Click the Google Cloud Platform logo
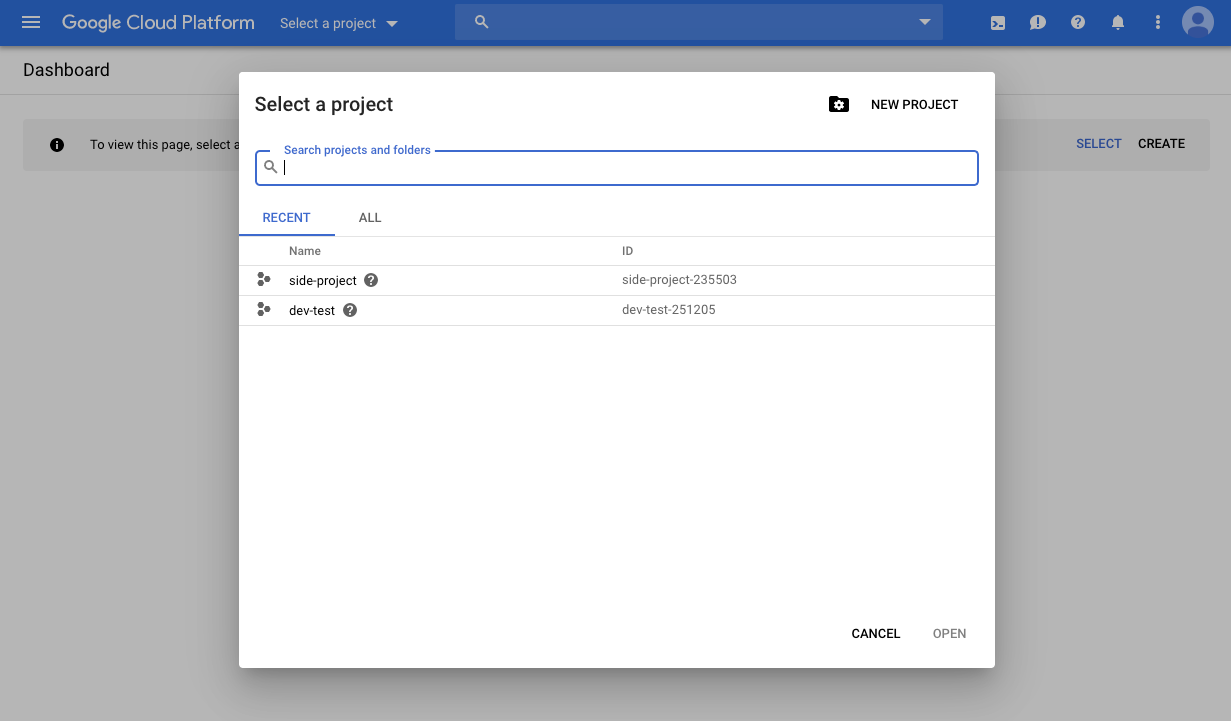The height and width of the screenshot is (721, 1231). pos(158,22)
